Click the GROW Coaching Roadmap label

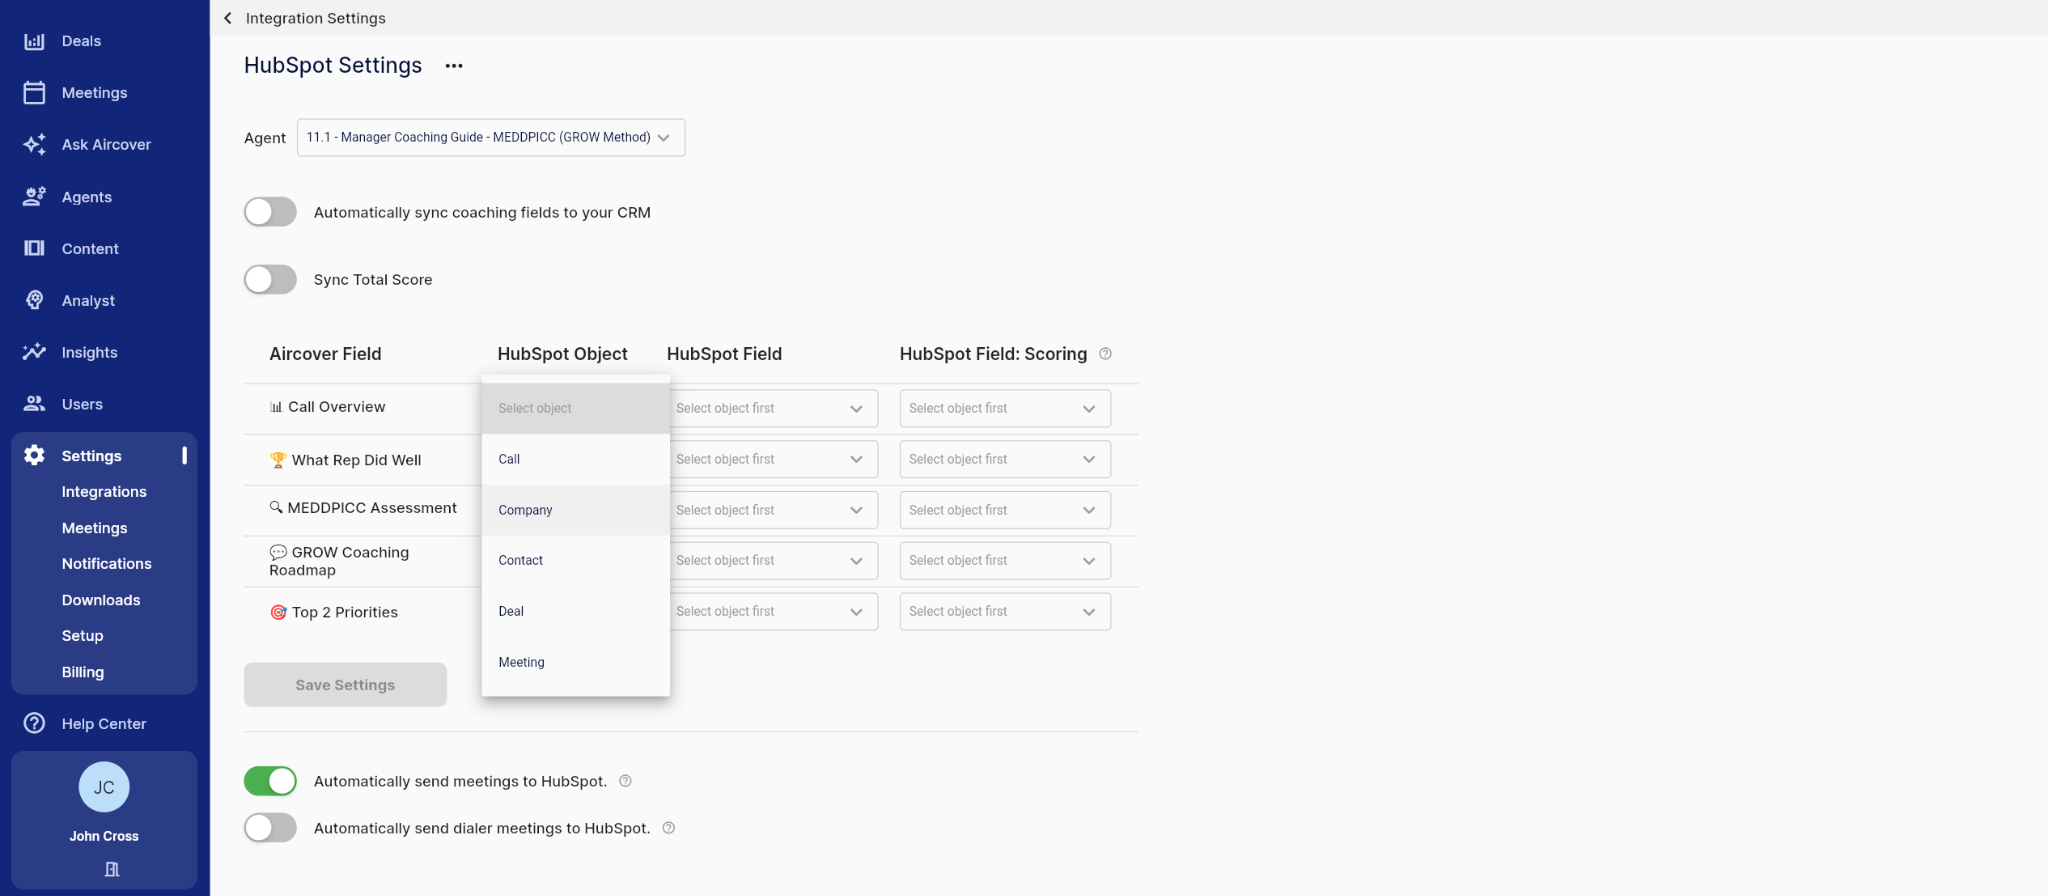pos(339,561)
